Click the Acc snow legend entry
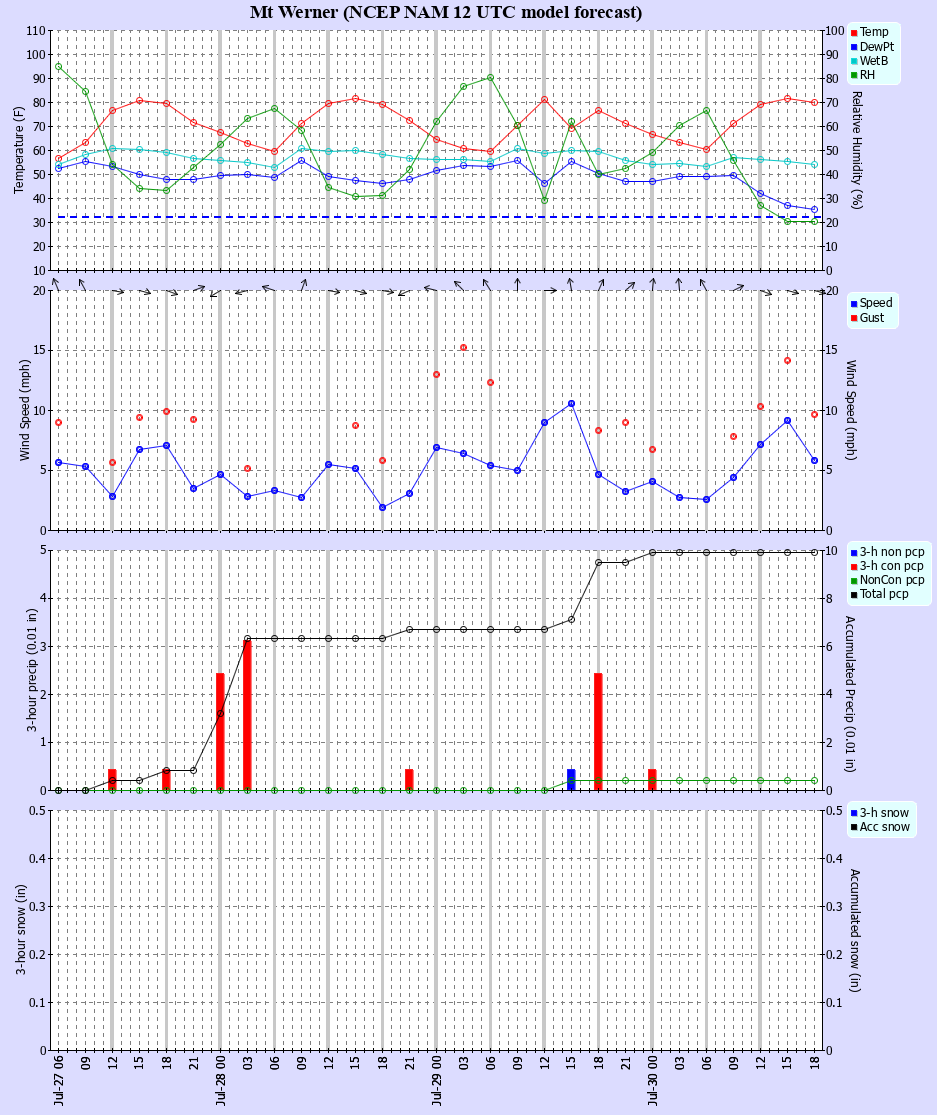This screenshot has width=937, height=1115. (x=880, y=827)
